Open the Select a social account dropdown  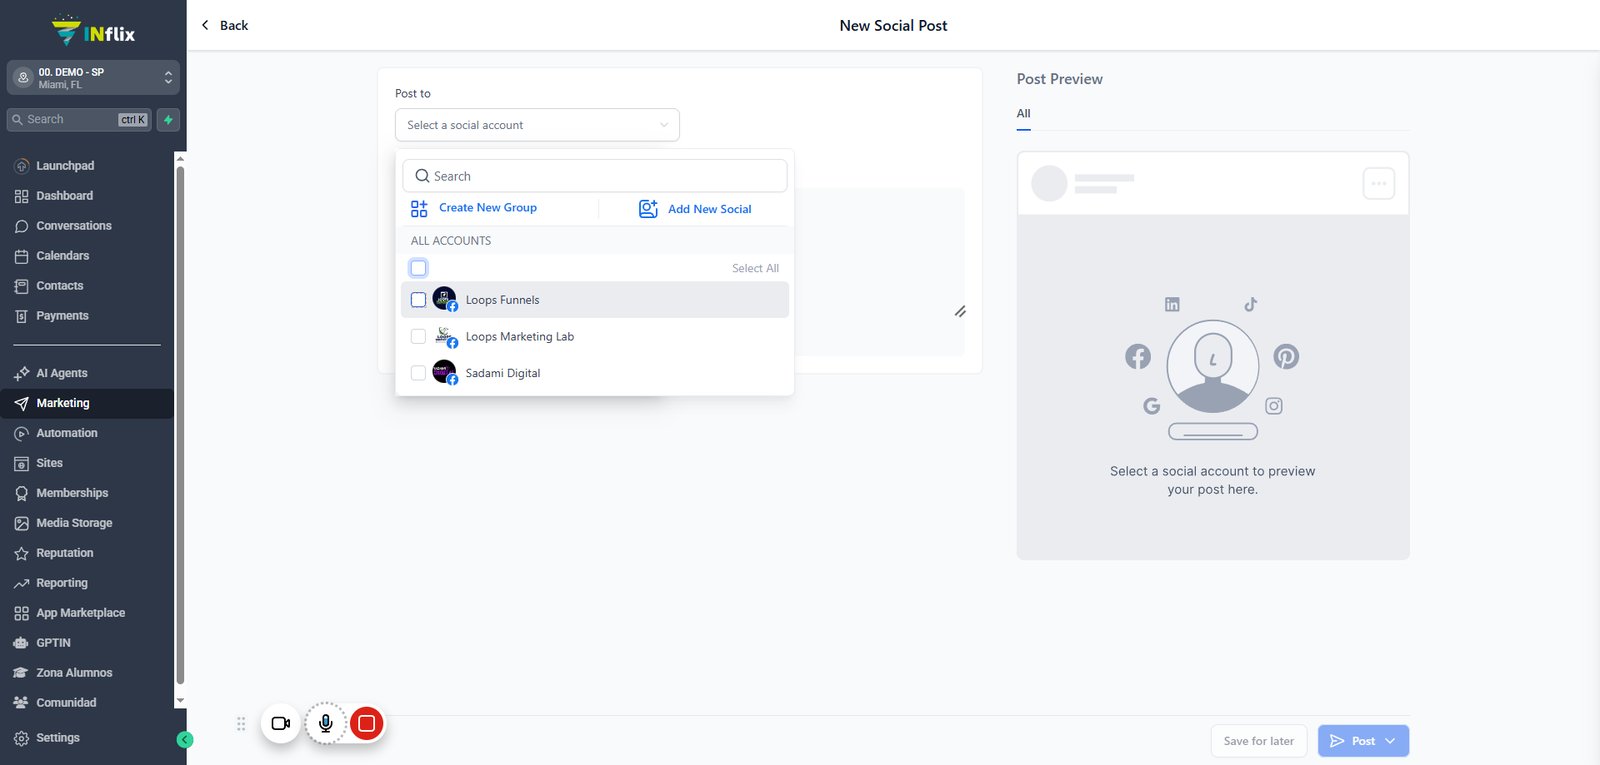[537, 125]
